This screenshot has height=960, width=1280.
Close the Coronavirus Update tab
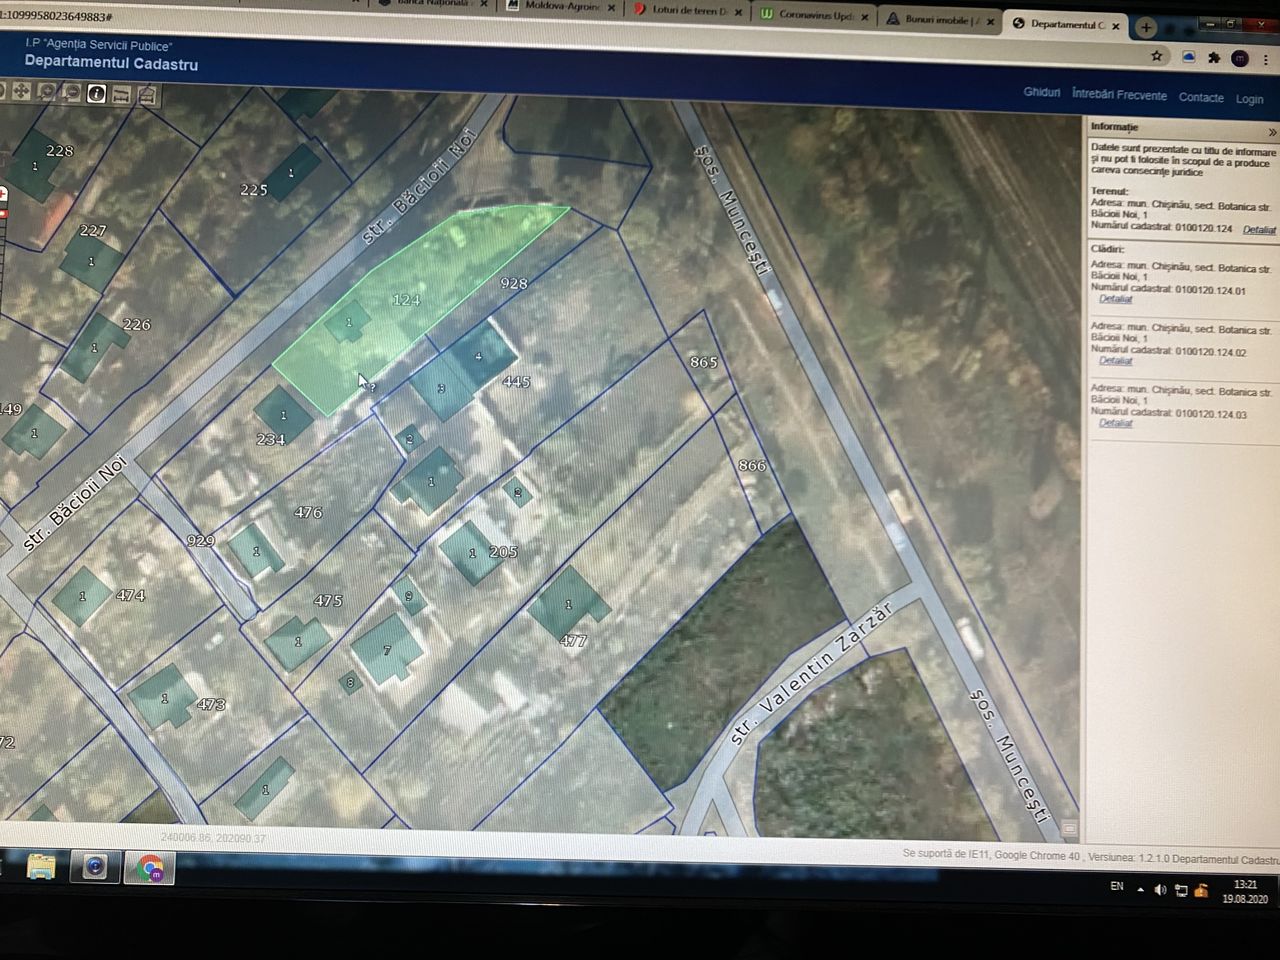click(865, 17)
